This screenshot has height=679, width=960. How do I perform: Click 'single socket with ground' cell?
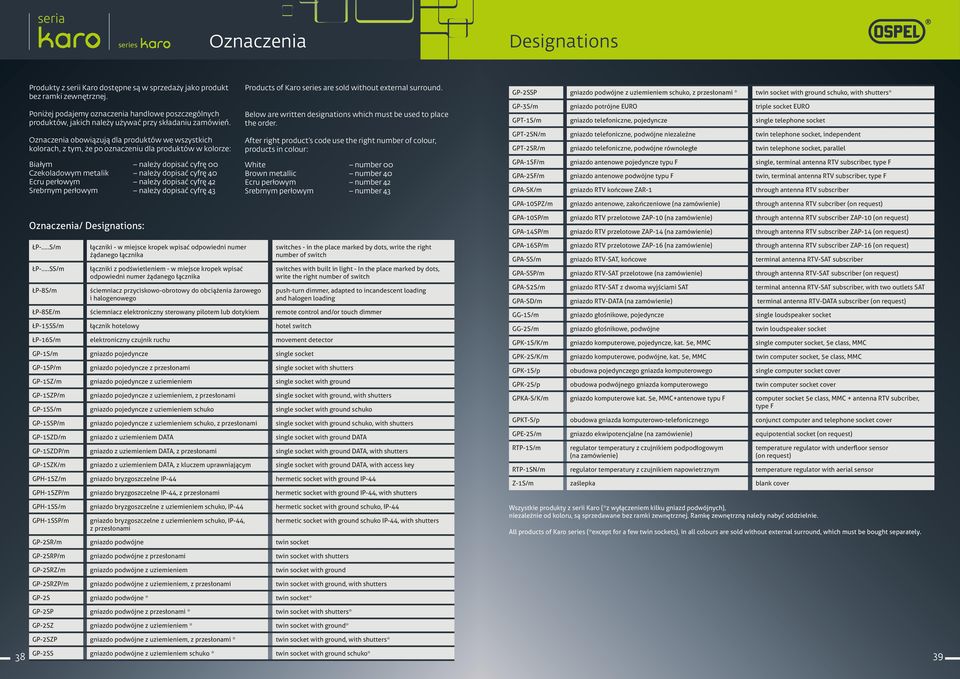(363, 381)
